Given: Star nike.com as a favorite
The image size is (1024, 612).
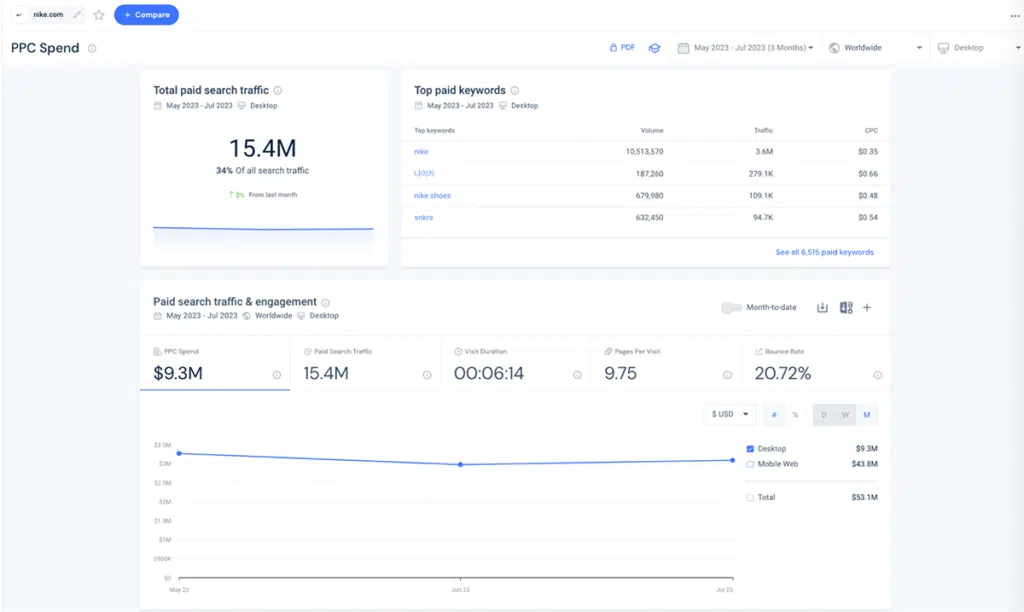Looking at the screenshot, I should point(97,15).
